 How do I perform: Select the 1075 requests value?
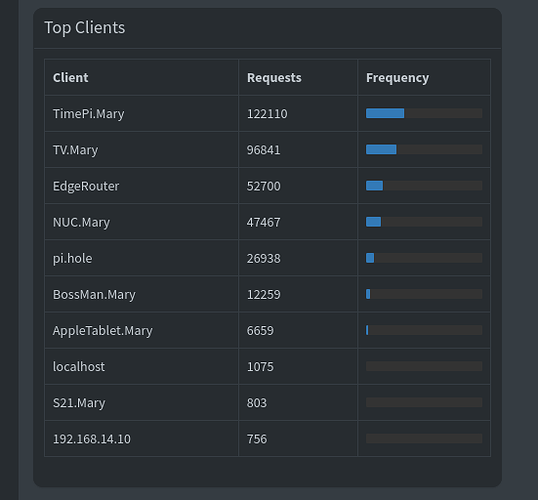point(260,367)
